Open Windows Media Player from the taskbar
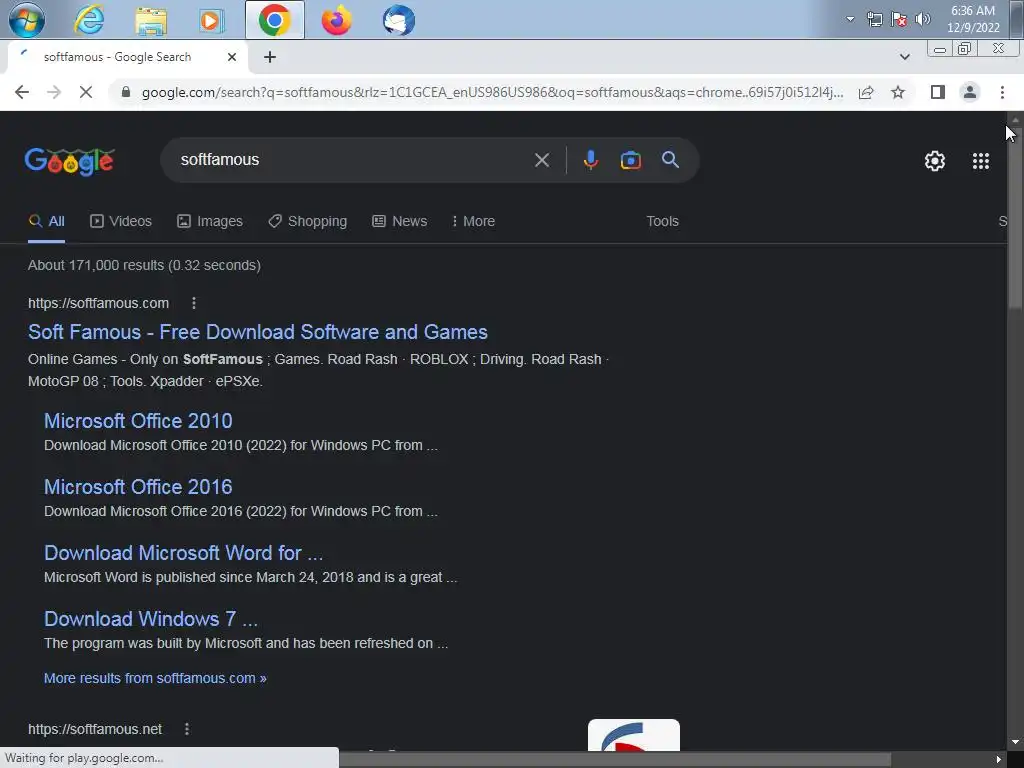Image resolution: width=1024 pixels, height=768 pixels. point(211,20)
